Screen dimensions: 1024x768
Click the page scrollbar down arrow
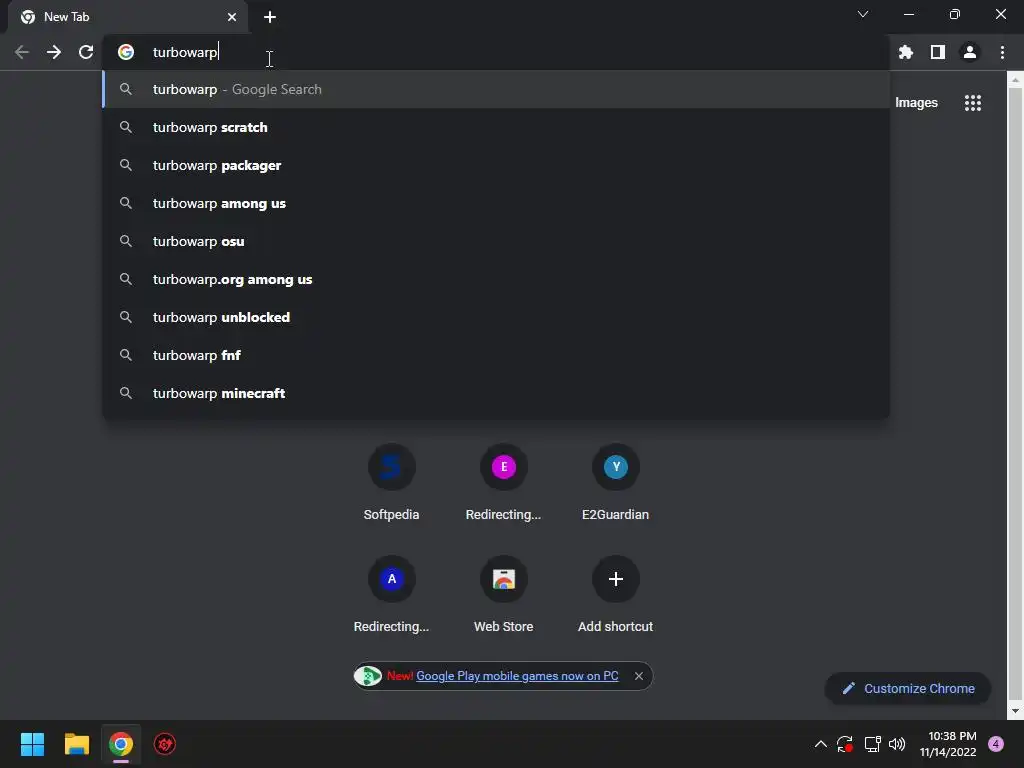click(1015, 711)
